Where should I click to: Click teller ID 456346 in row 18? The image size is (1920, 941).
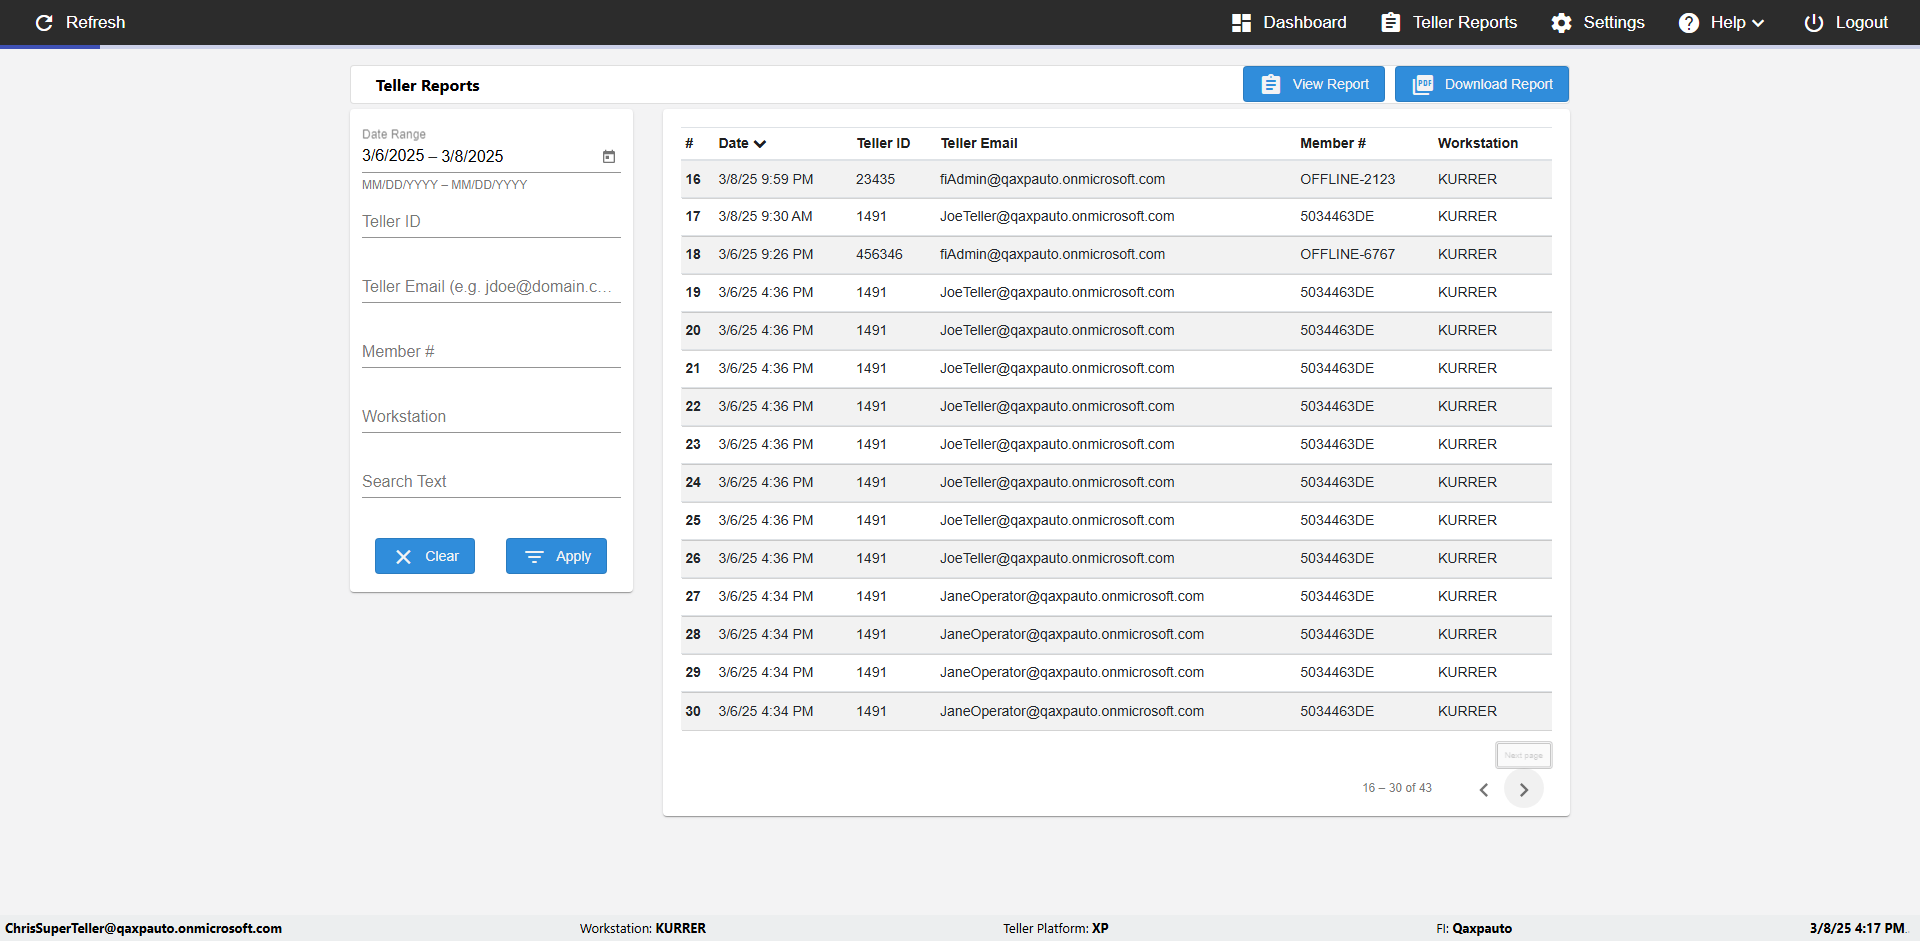(x=879, y=254)
